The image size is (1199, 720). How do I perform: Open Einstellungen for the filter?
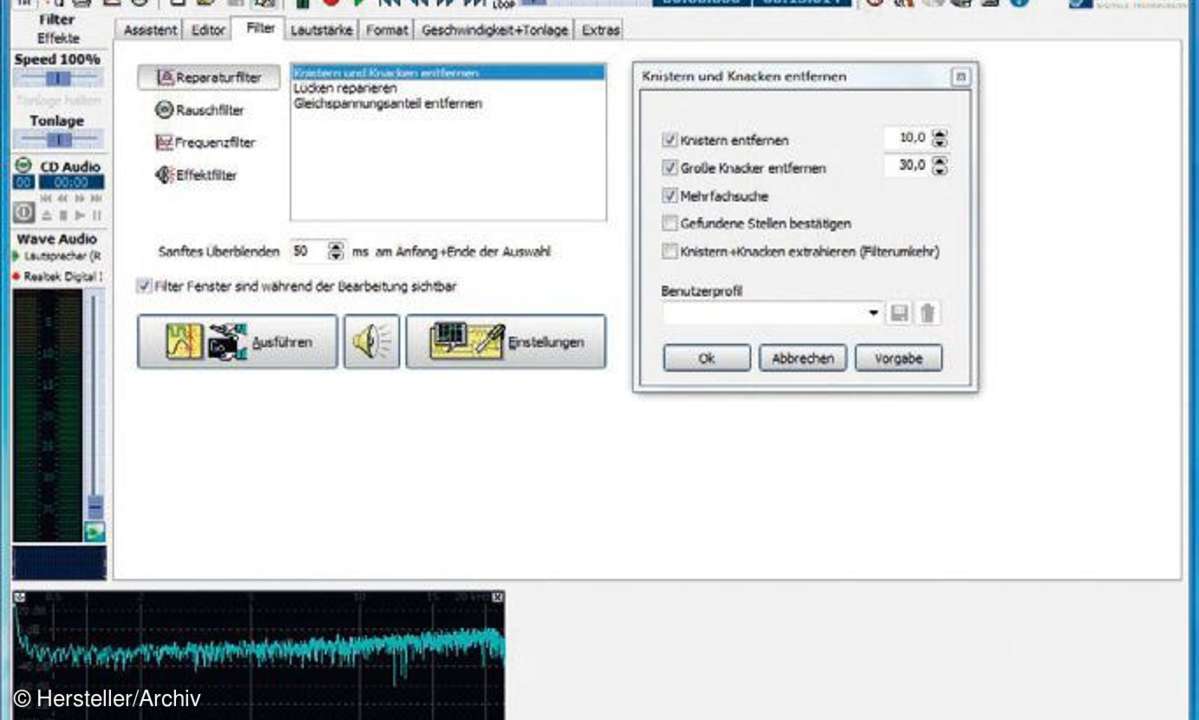(x=505, y=342)
